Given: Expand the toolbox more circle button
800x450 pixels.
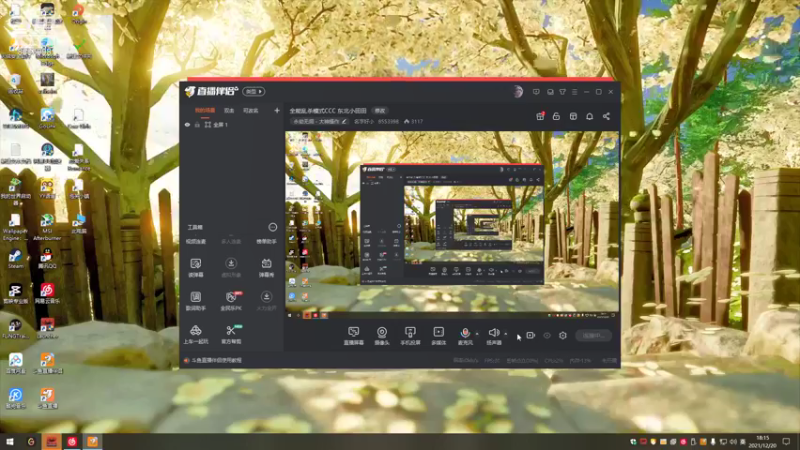Looking at the screenshot, I should point(272,227).
